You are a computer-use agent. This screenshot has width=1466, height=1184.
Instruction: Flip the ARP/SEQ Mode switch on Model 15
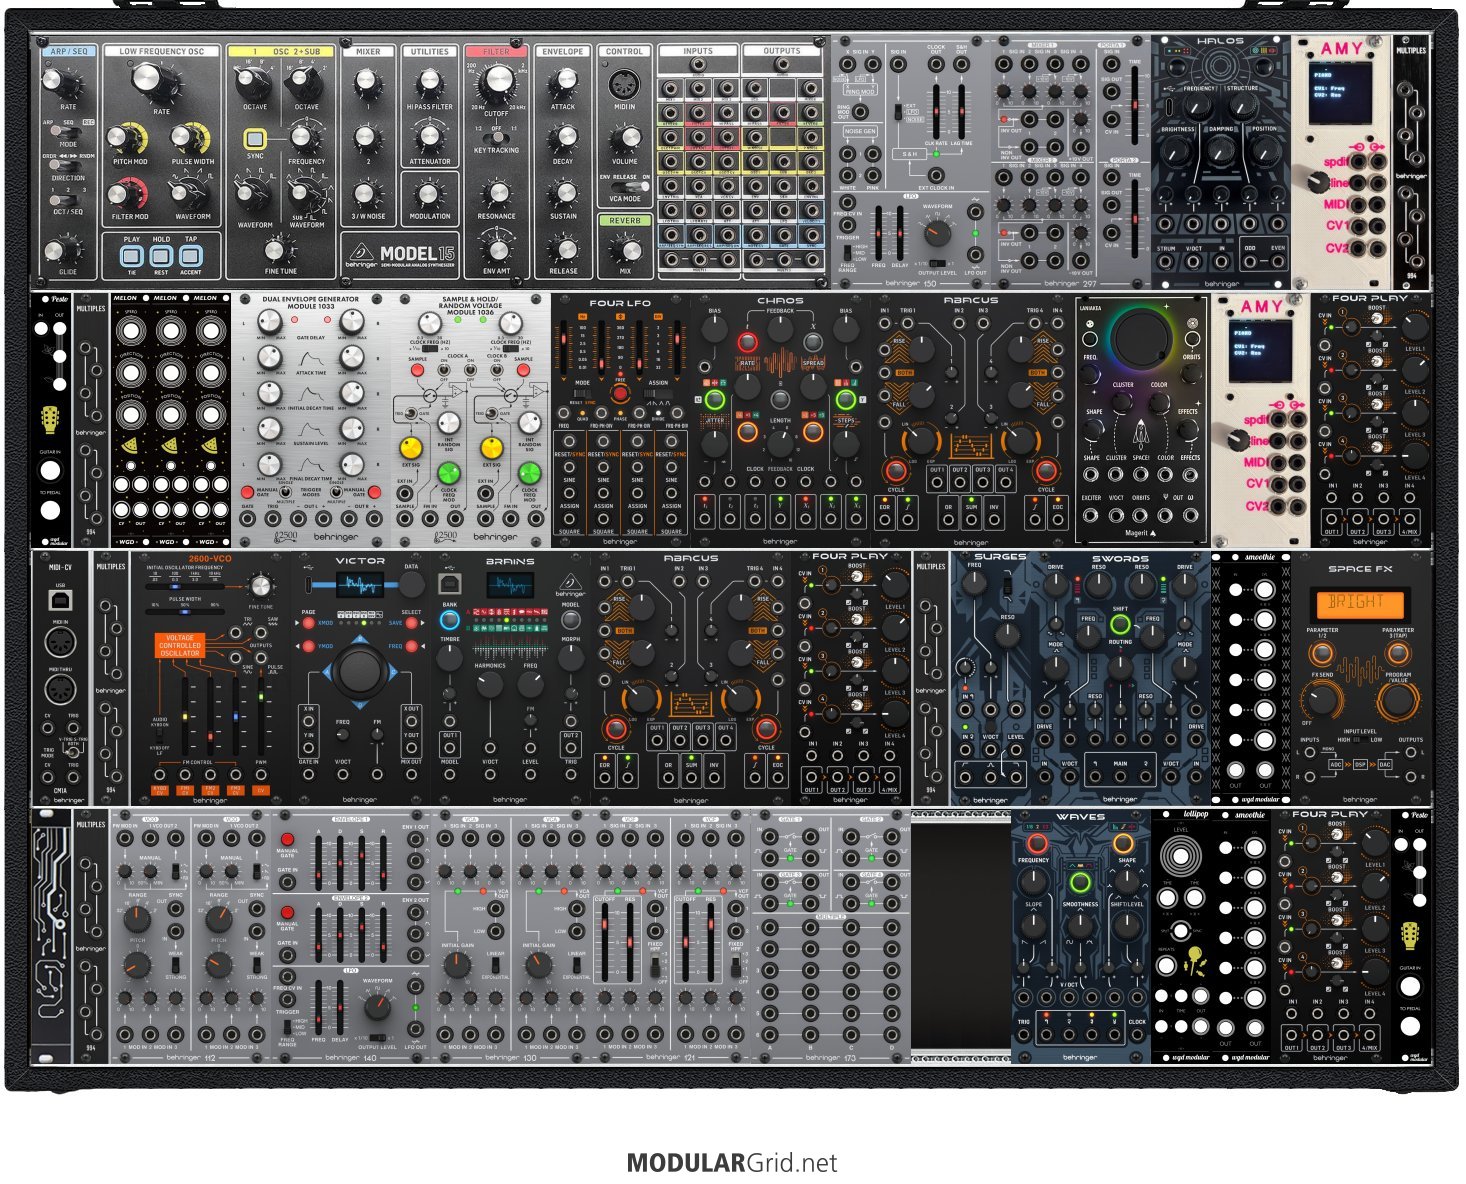(x=68, y=133)
